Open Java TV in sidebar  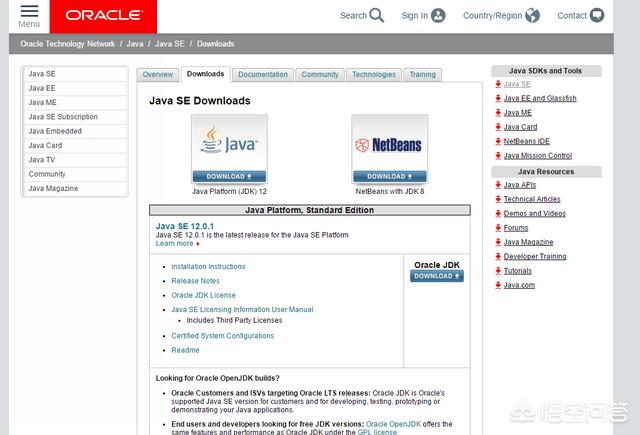(x=76, y=160)
